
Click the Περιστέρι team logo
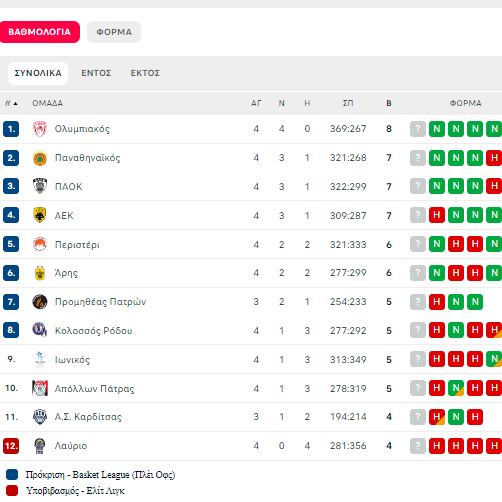pyautogui.click(x=40, y=244)
